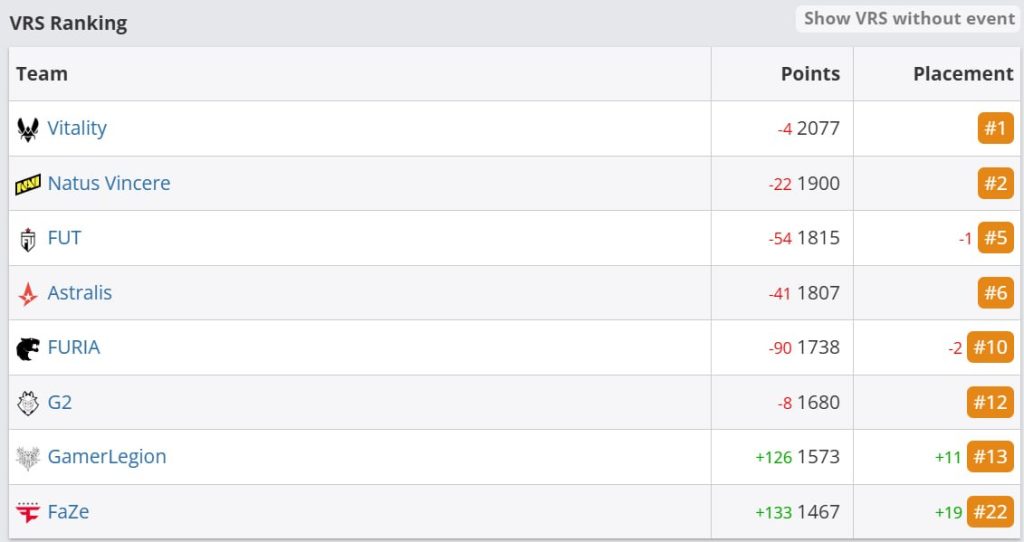Click the #1 placement badge

pyautogui.click(x=995, y=128)
